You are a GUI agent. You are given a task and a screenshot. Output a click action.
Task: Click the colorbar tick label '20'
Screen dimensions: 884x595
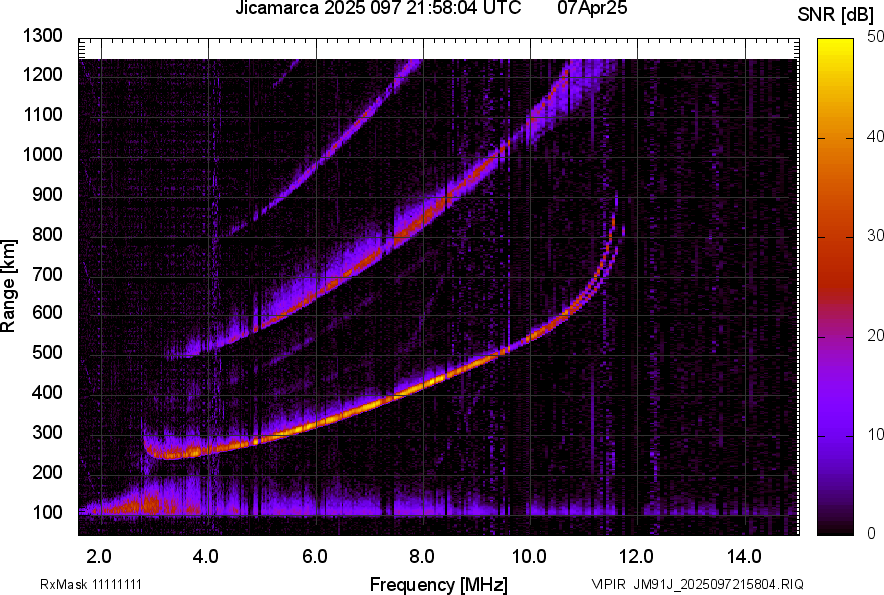(x=875, y=336)
